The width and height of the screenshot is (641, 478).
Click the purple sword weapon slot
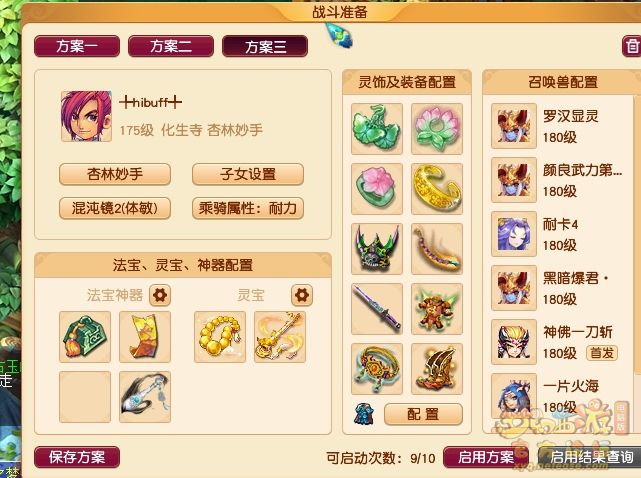tap(377, 309)
